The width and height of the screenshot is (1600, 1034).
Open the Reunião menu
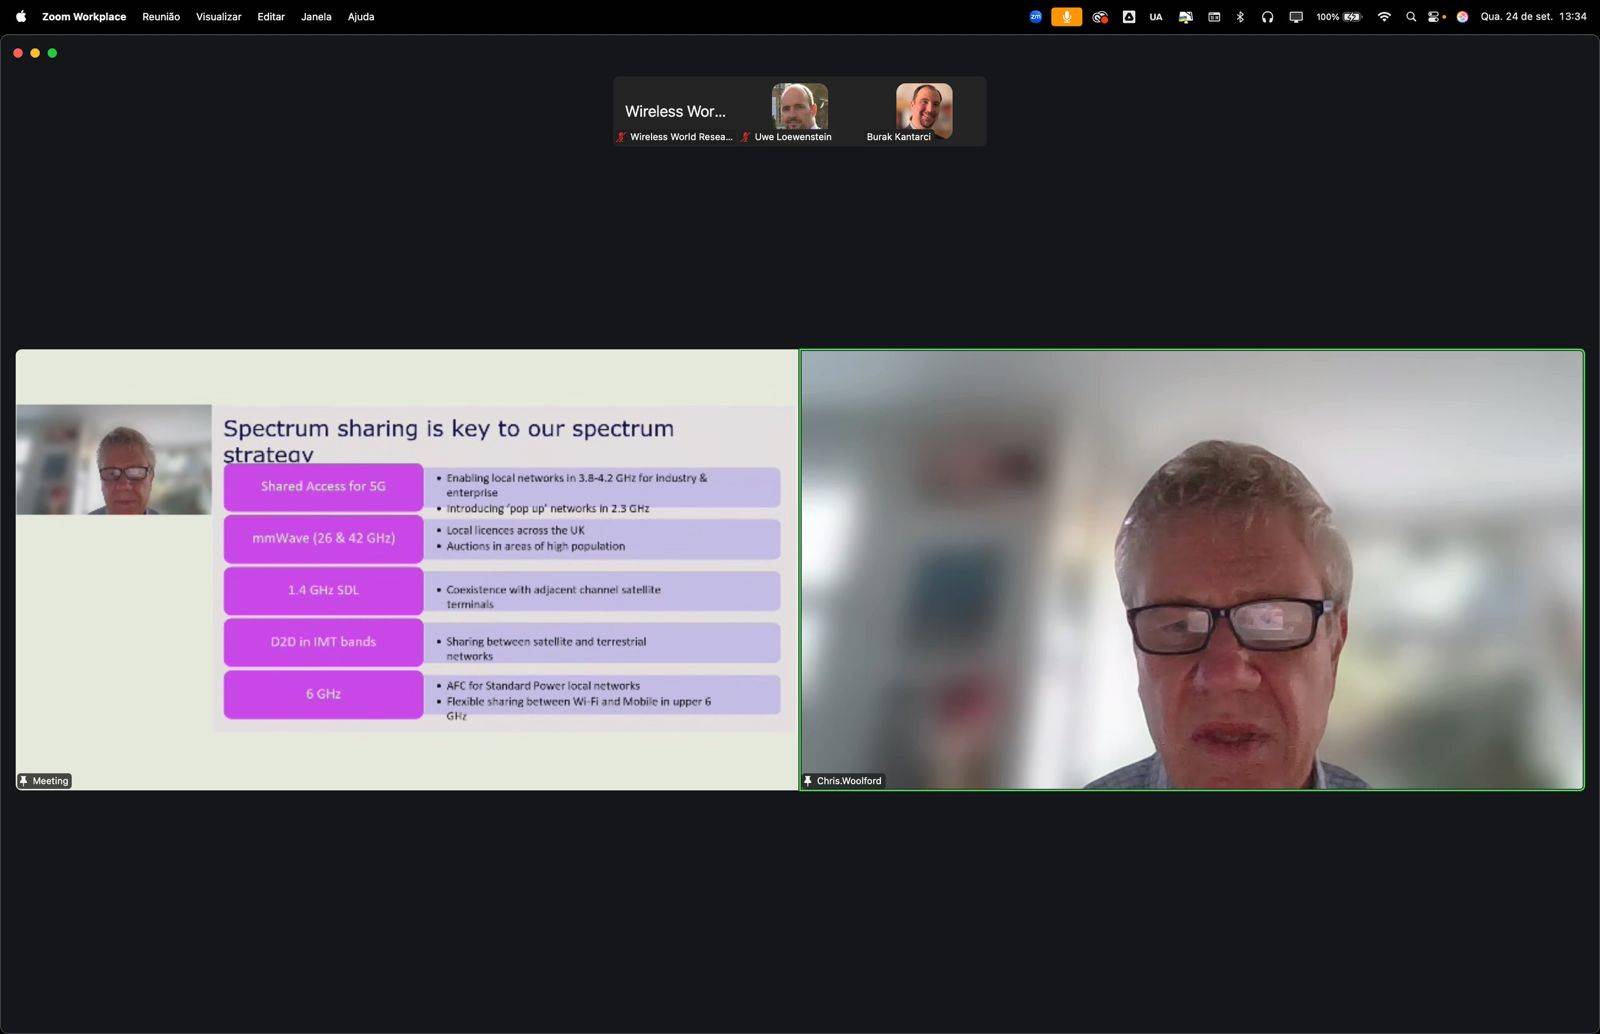(161, 17)
